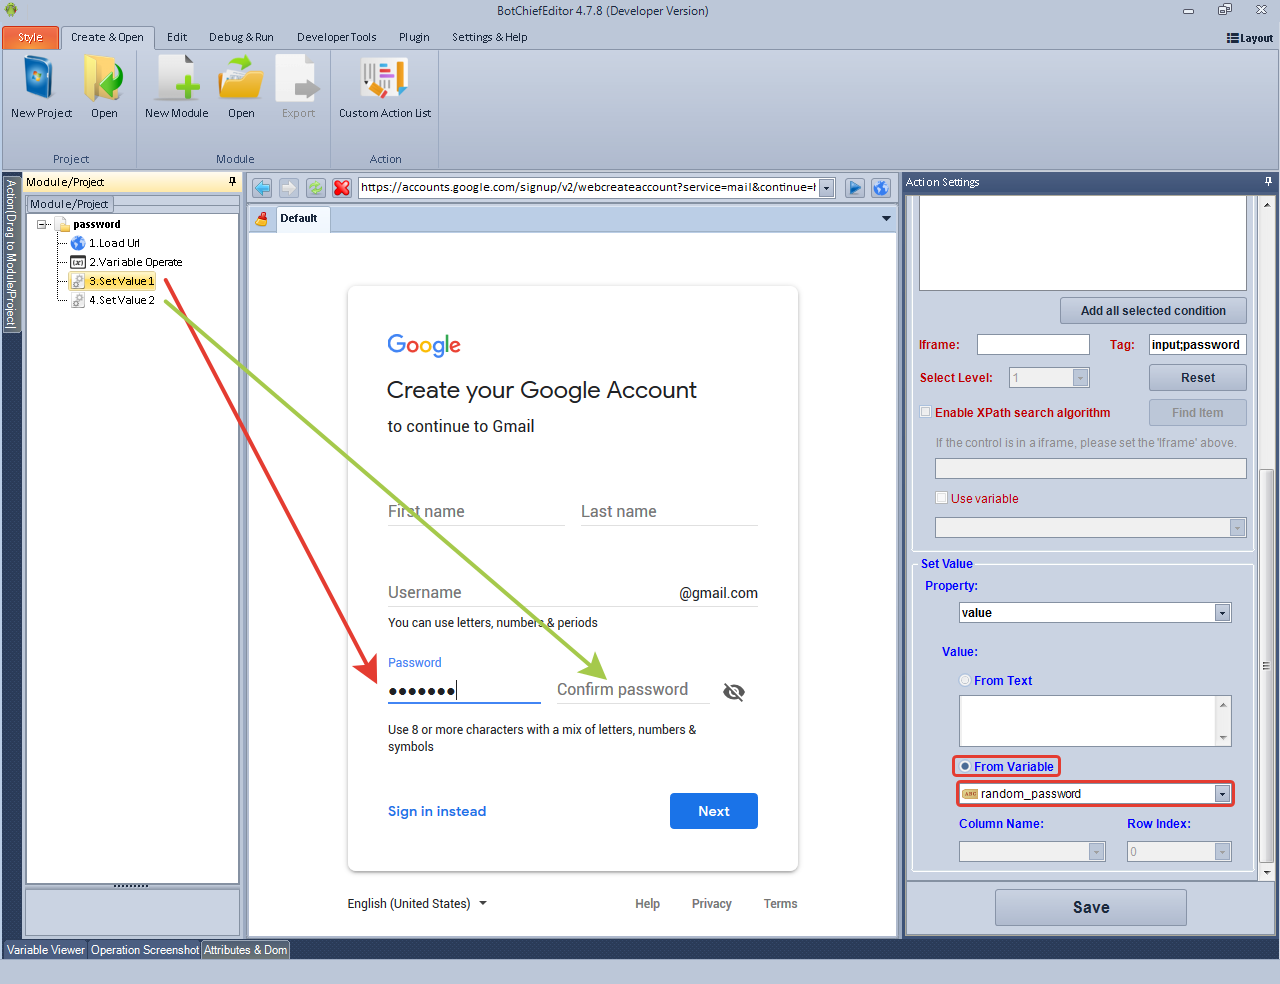Click the New Project icon
The width and height of the screenshot is (1280, 984).
click(x=40, y=80)
